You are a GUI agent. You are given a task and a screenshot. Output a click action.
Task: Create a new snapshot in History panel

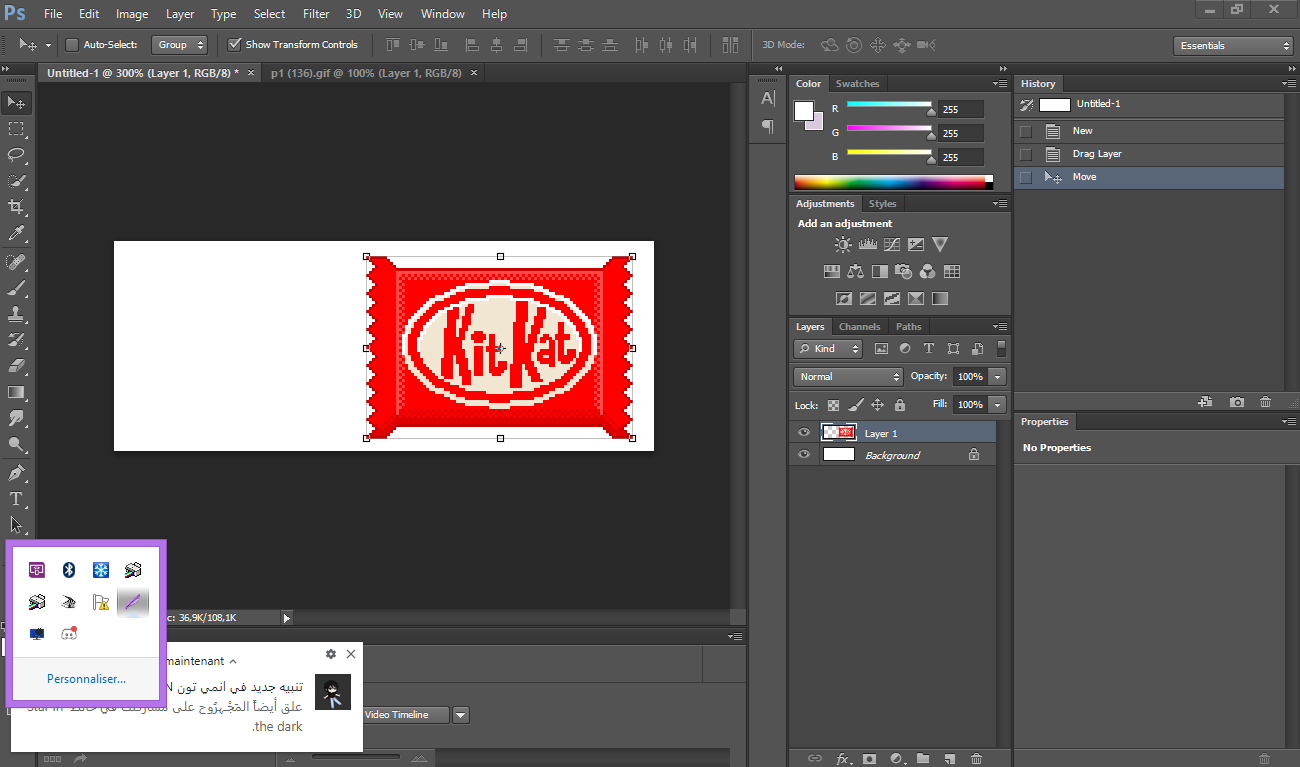tap(1237, 402)
